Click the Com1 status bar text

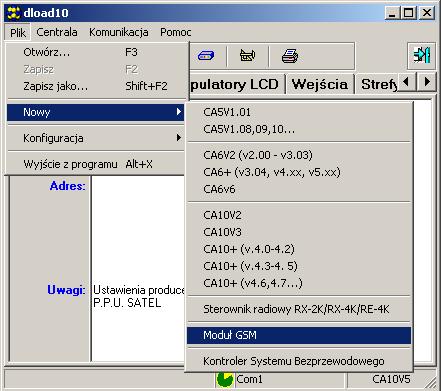pos(249,379)
